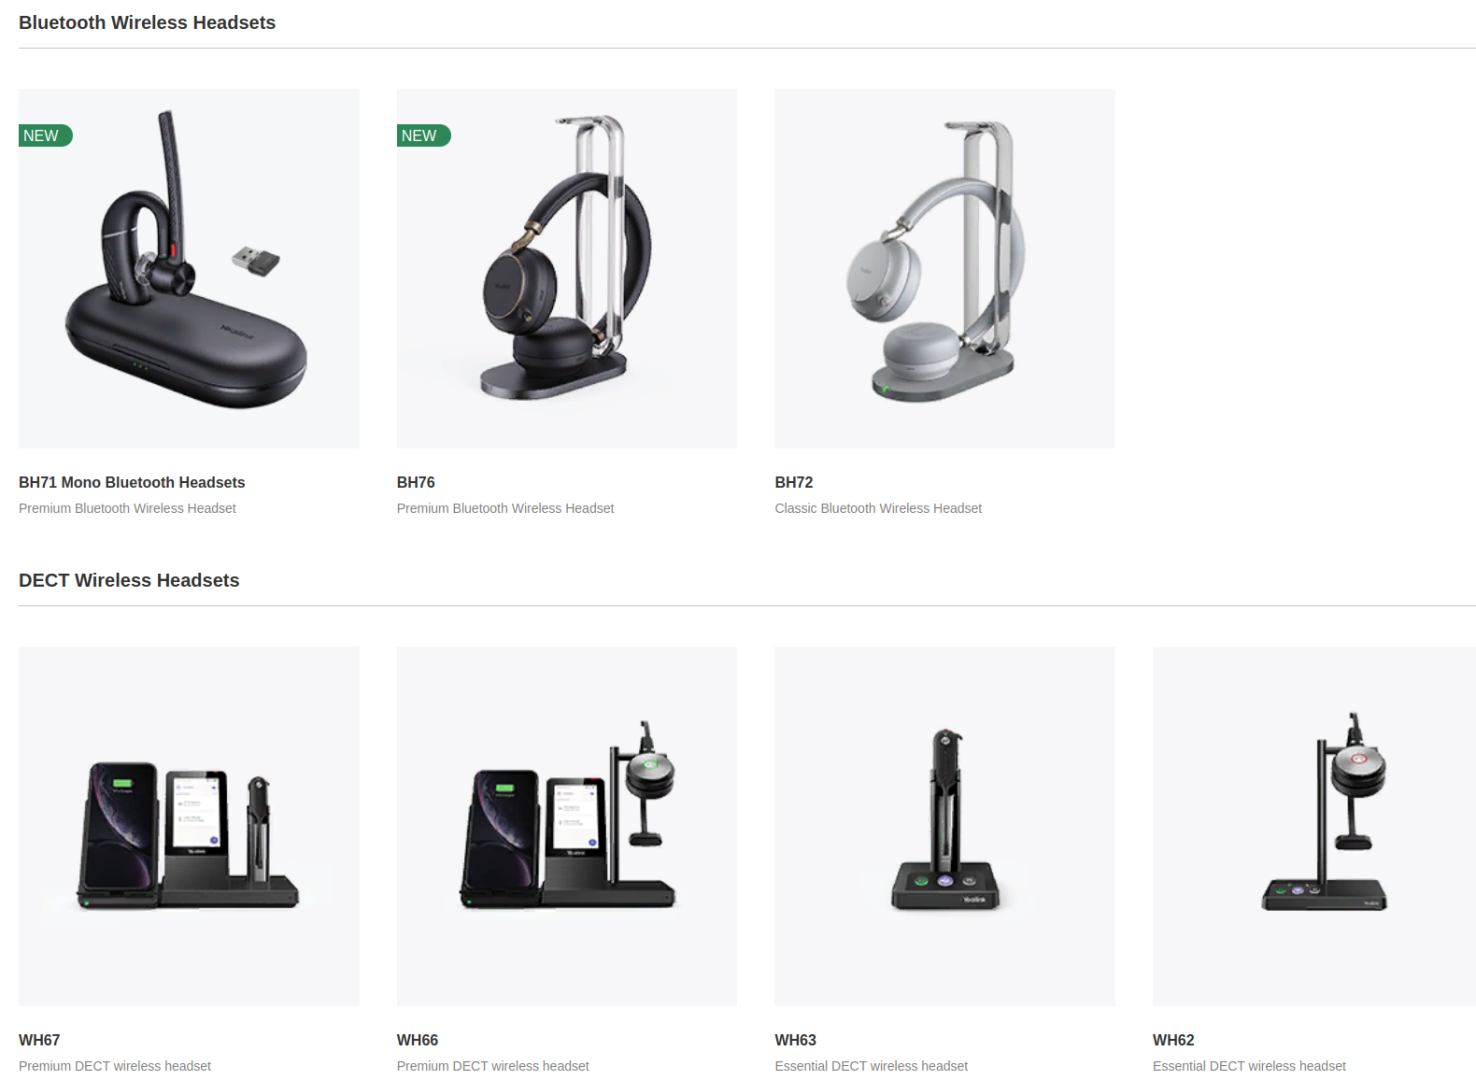Screen dimensions: 1476x1080
Task: Open the BH71 Mono Bluetooth headset image
Action: tap(189, 268)
